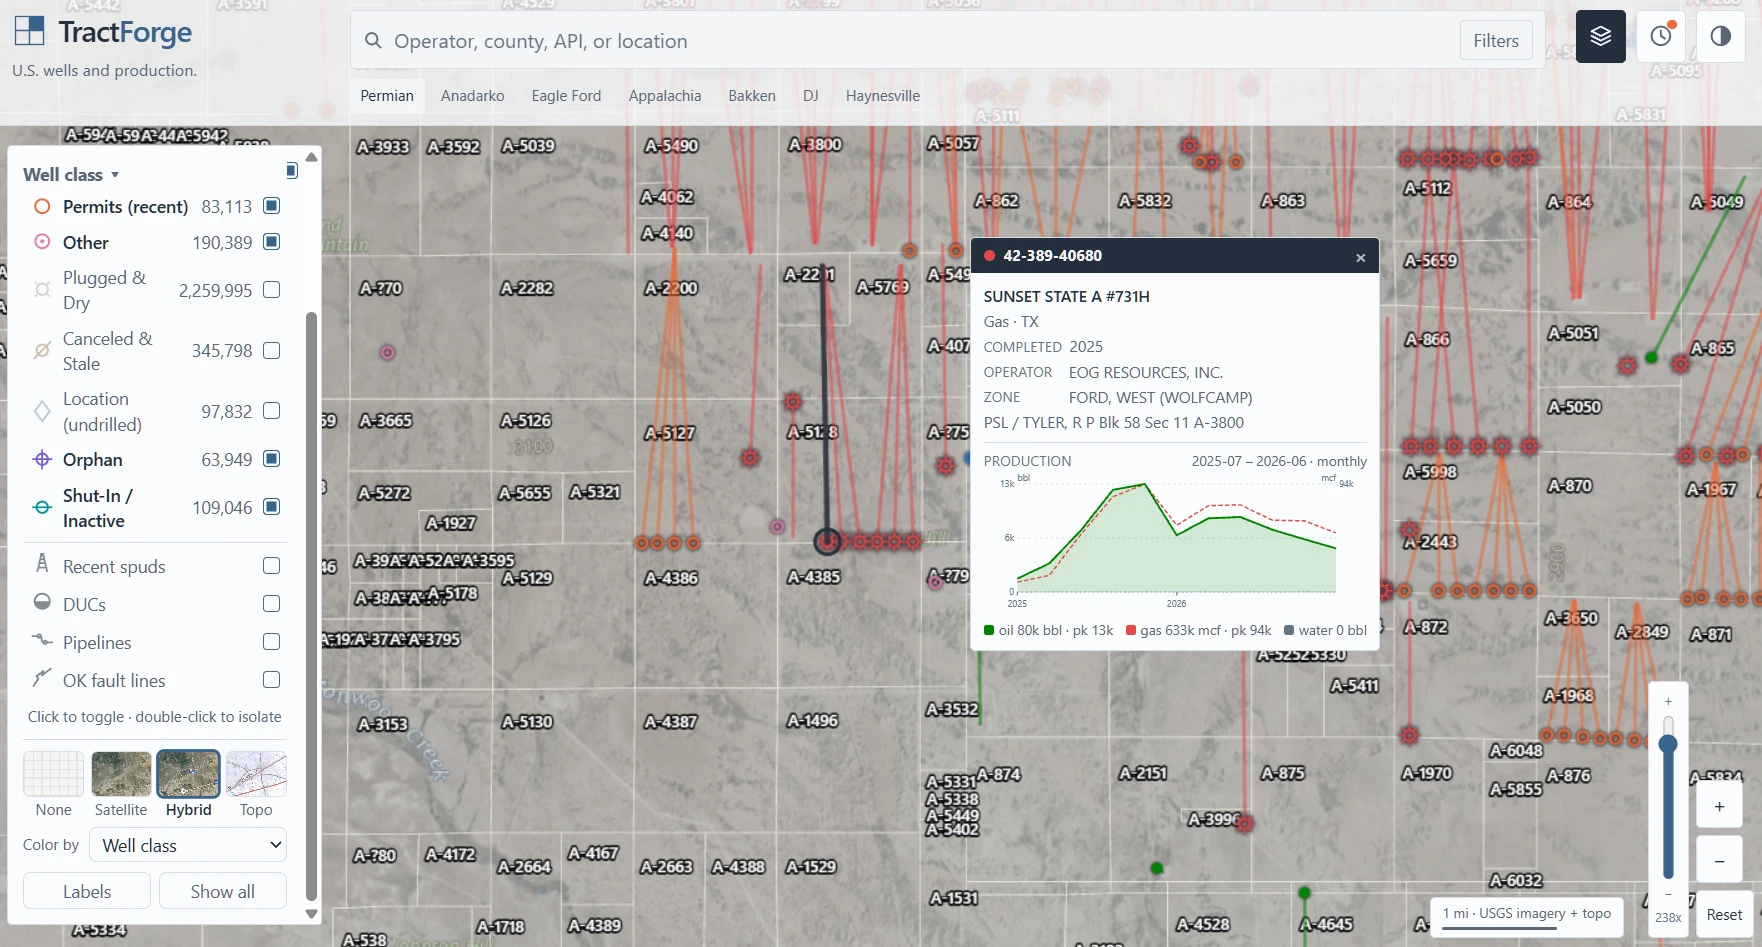Select the Anadarko basin tab

point(473,96)
